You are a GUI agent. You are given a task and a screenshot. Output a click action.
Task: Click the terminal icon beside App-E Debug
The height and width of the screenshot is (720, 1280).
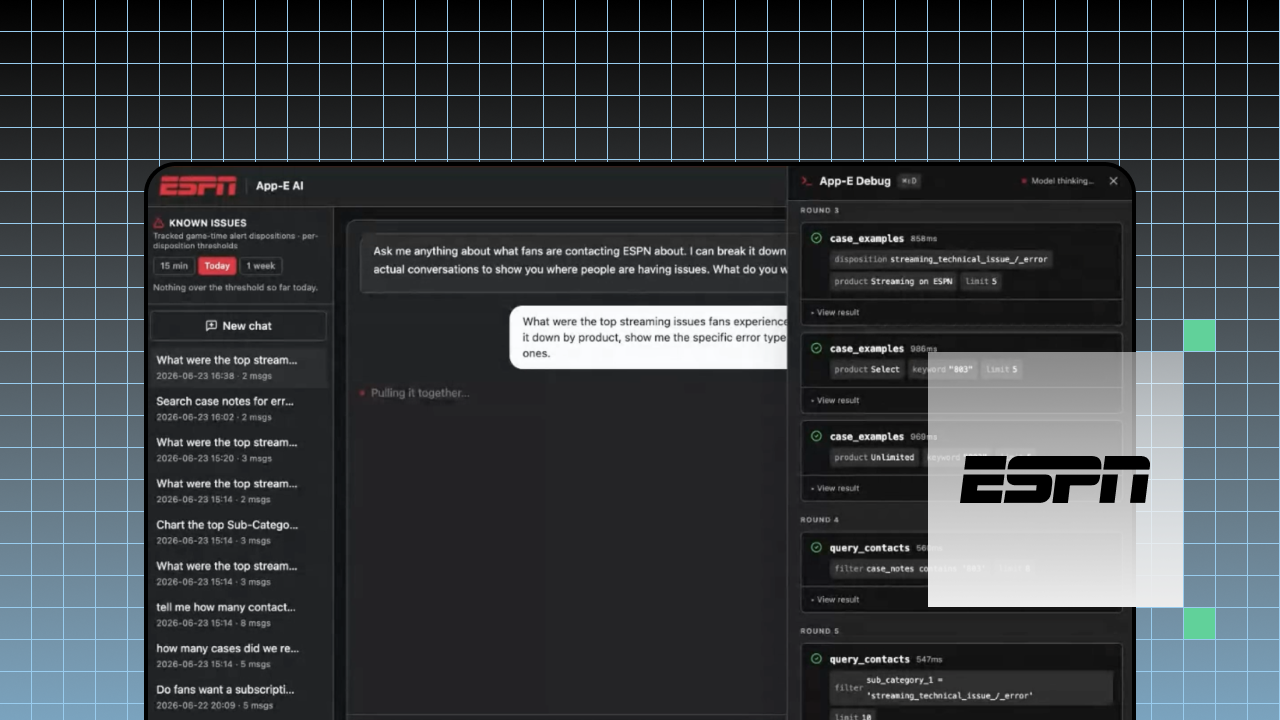806,181
